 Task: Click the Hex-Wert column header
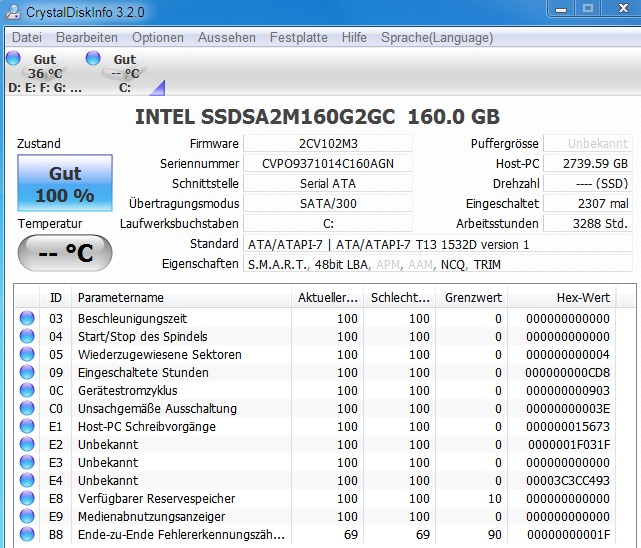pyautogui.click(x=562, y=297)
